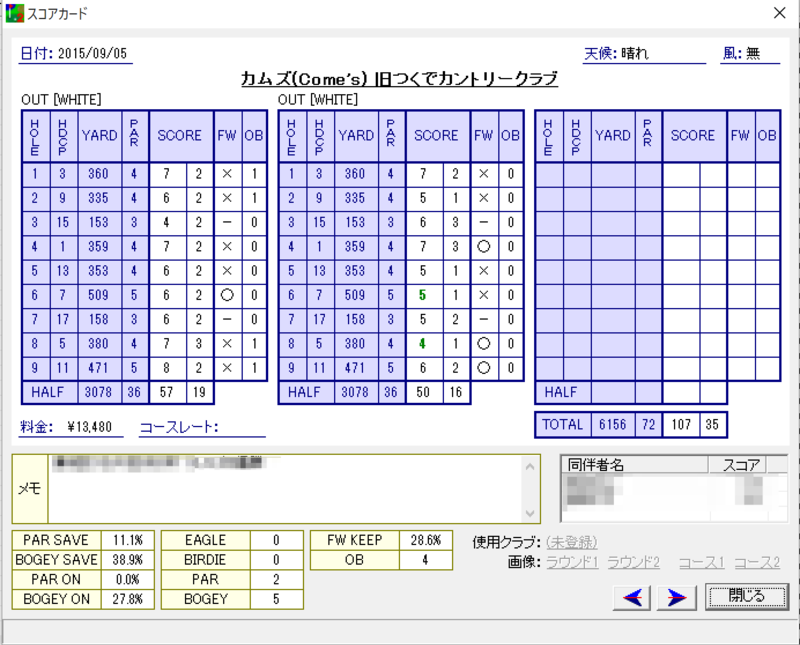Click the scroll up arrow in memo box
This screenshot has height=645, width=800.
530,466
